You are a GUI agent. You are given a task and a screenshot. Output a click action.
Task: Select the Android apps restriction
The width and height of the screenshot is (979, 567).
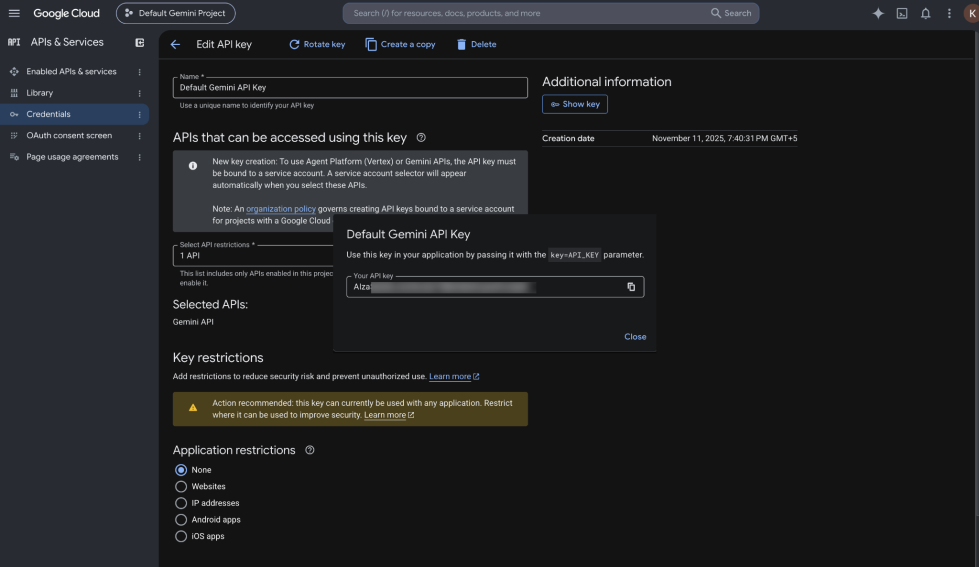[x=181, y=520]
